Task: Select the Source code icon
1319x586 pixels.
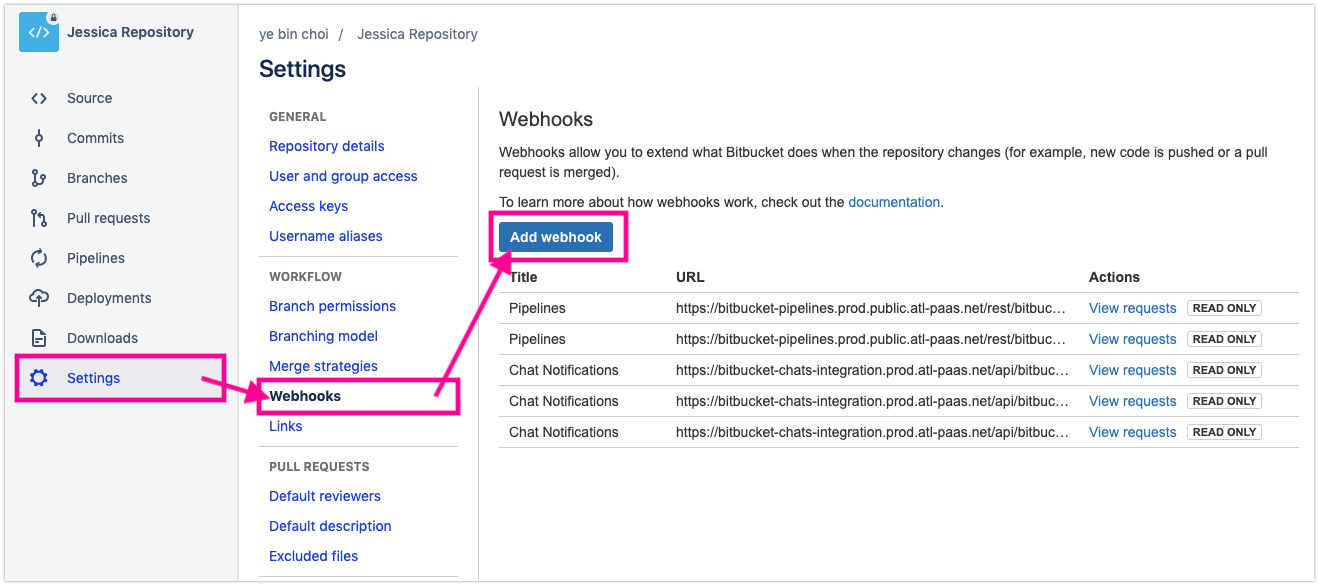Action: tap(39, 98)
